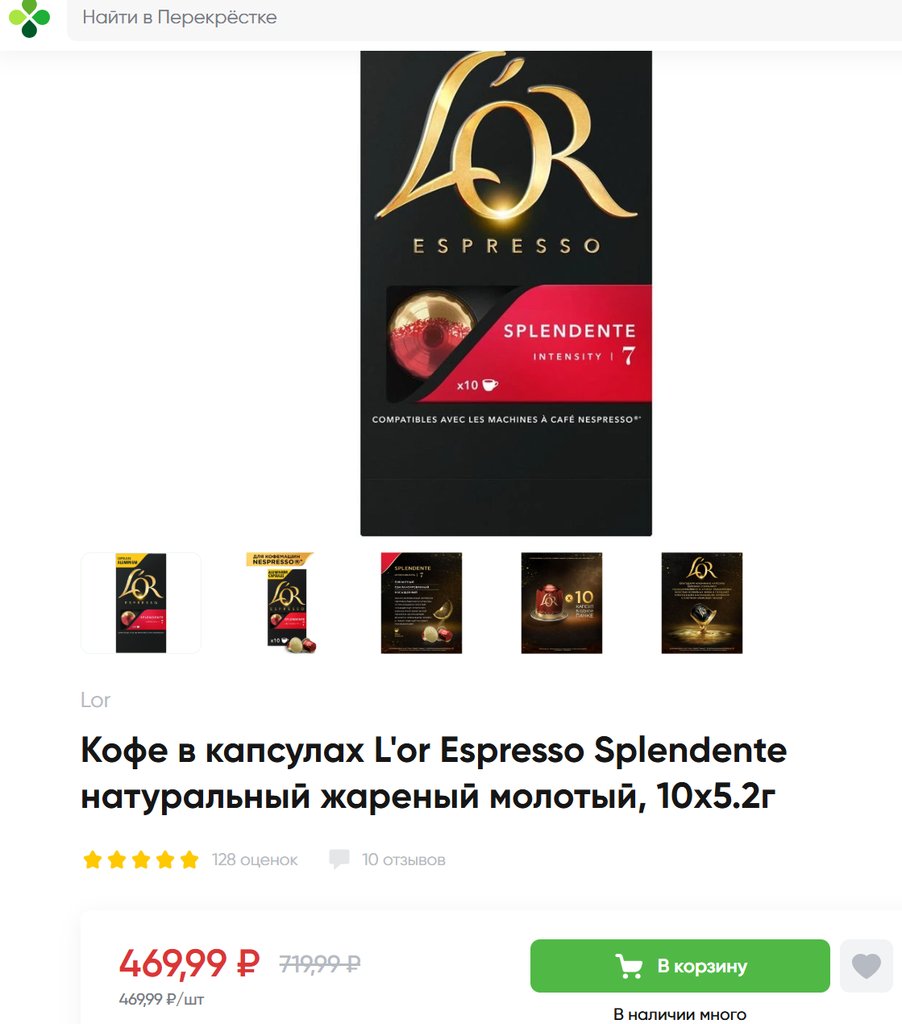This screenshot has width=902, height=1024.
Task: Toggle the heart favorite button
Action: [866, 966]
